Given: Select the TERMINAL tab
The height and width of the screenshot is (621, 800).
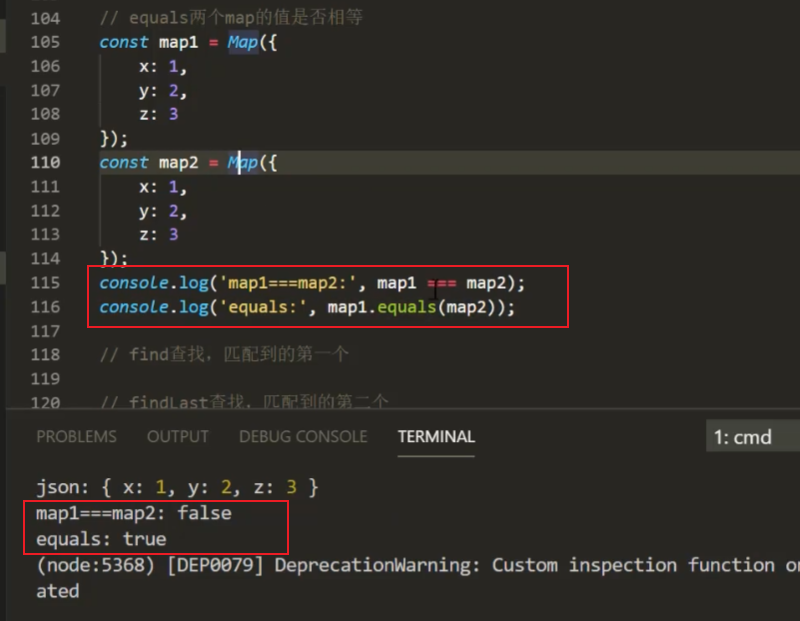Looking at the screenshot, I should [436, 437].
